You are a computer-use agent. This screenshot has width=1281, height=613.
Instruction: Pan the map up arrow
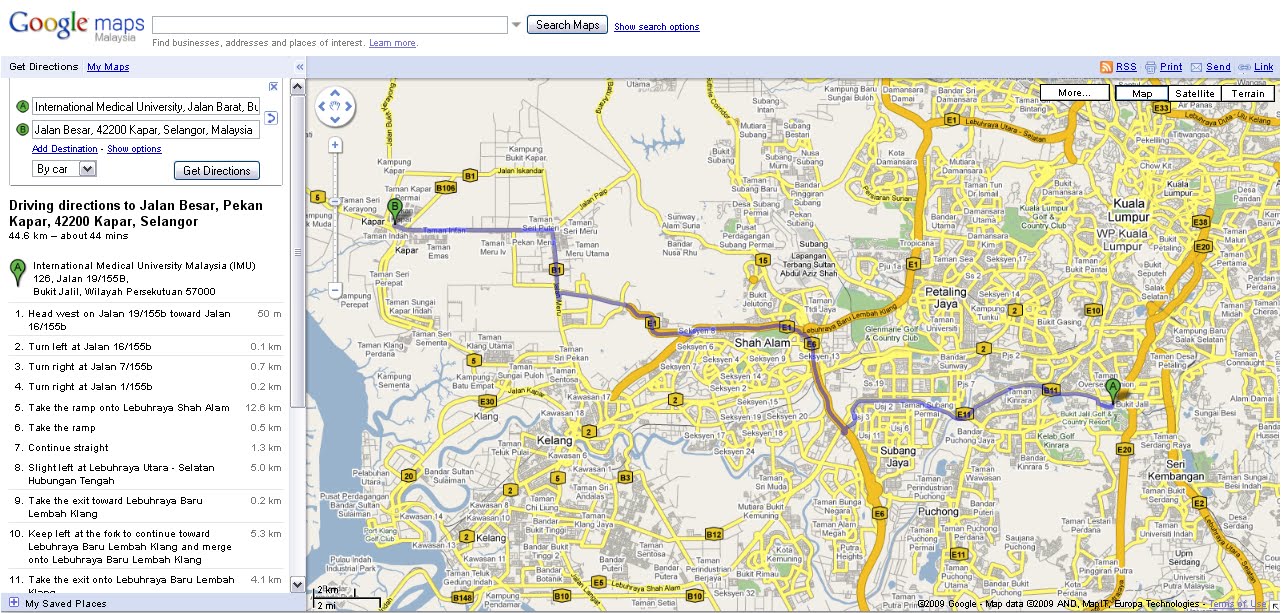pos(336,93)
